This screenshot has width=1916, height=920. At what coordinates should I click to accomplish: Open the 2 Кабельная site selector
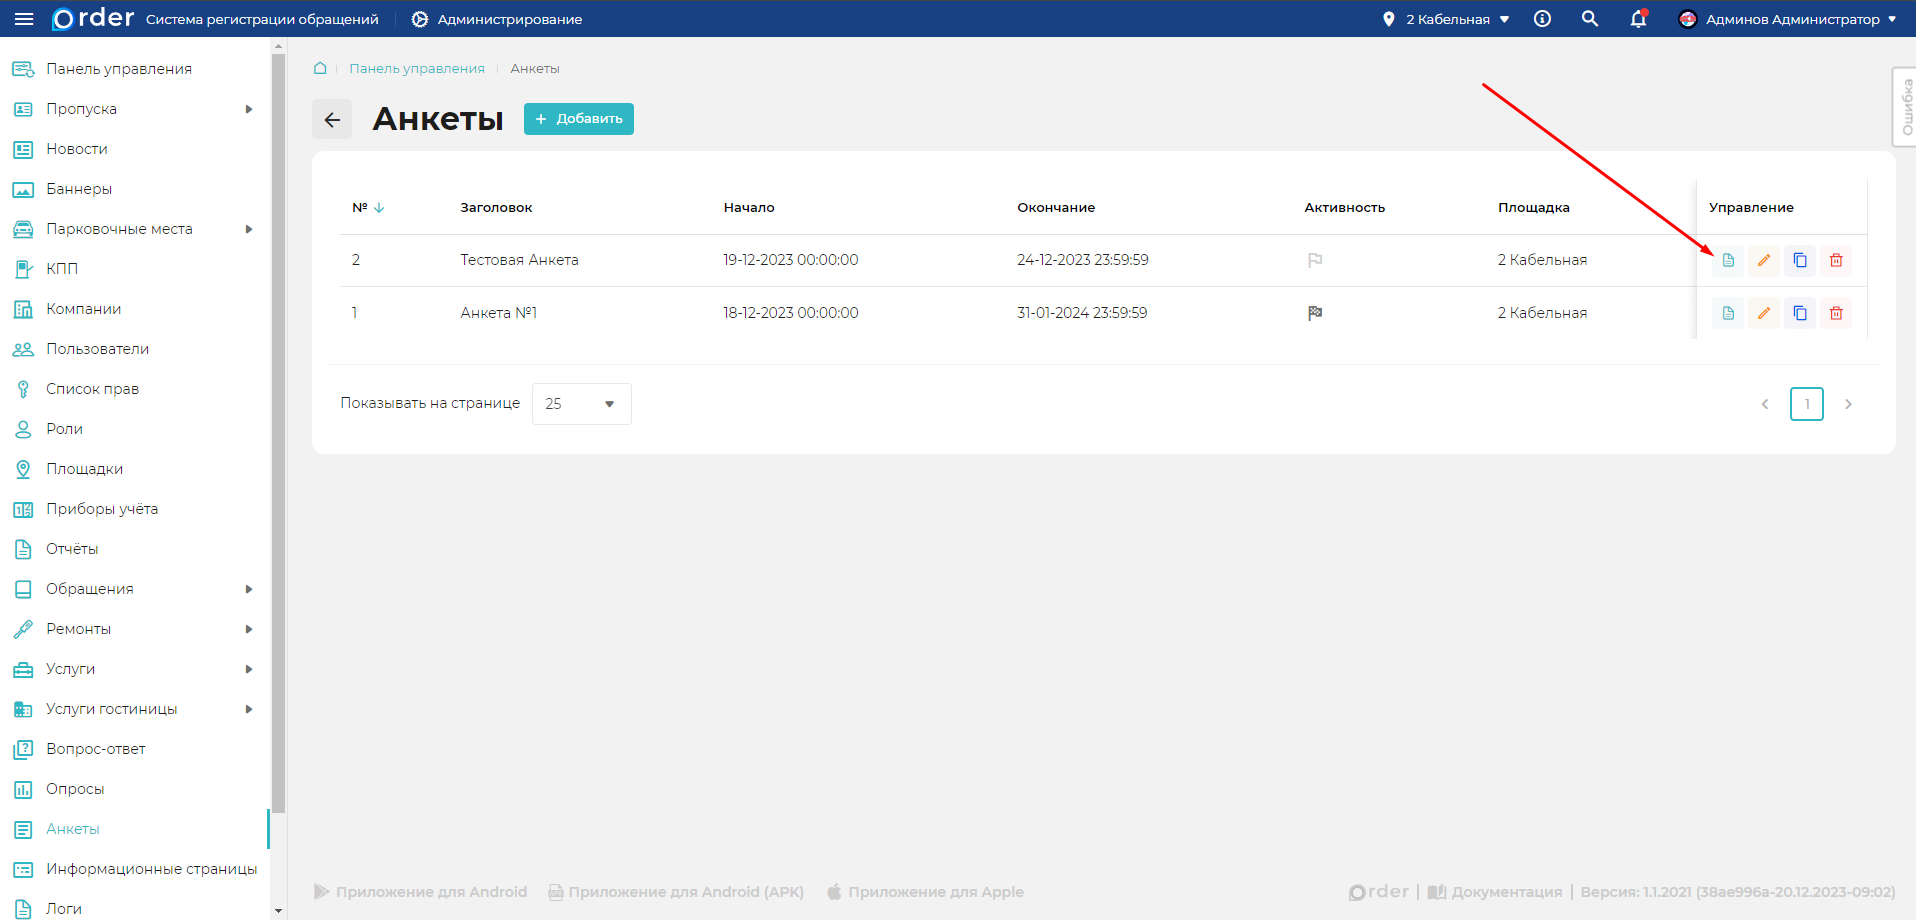click(1446, 19)
